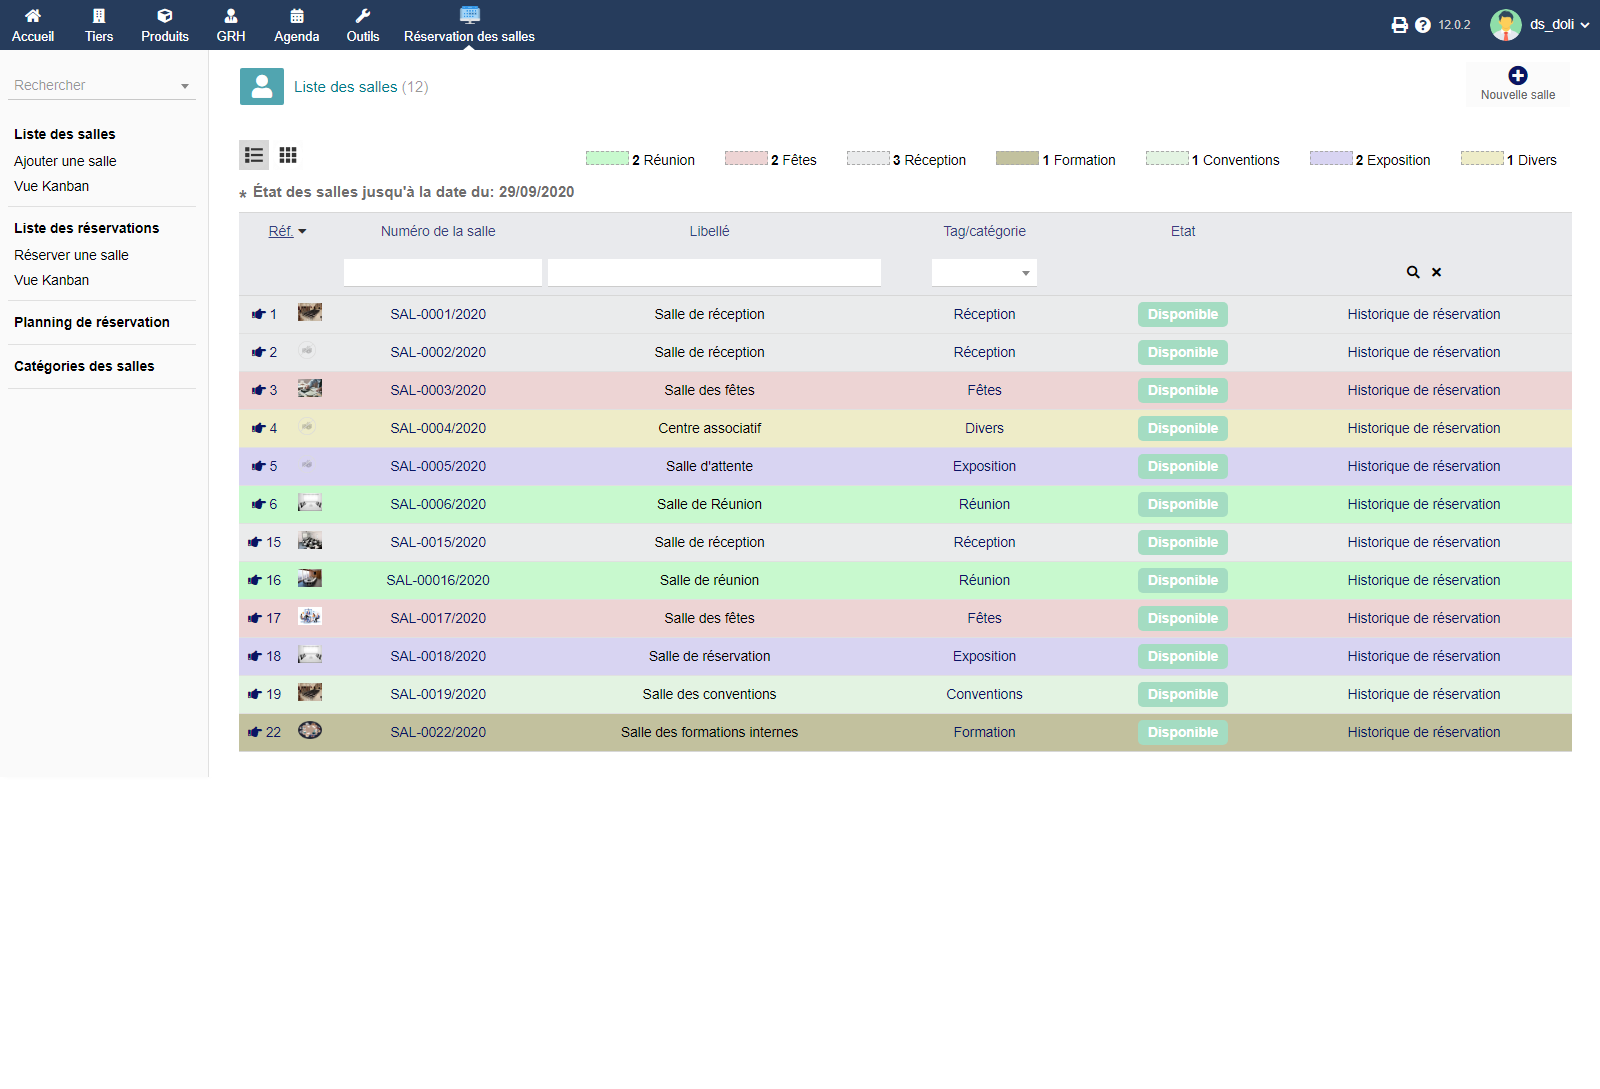The width and height of the screenshot is (1600, 1089).
Task: Click the Nouvelle salle plus icon
Action: click(x=1517, y=76)
